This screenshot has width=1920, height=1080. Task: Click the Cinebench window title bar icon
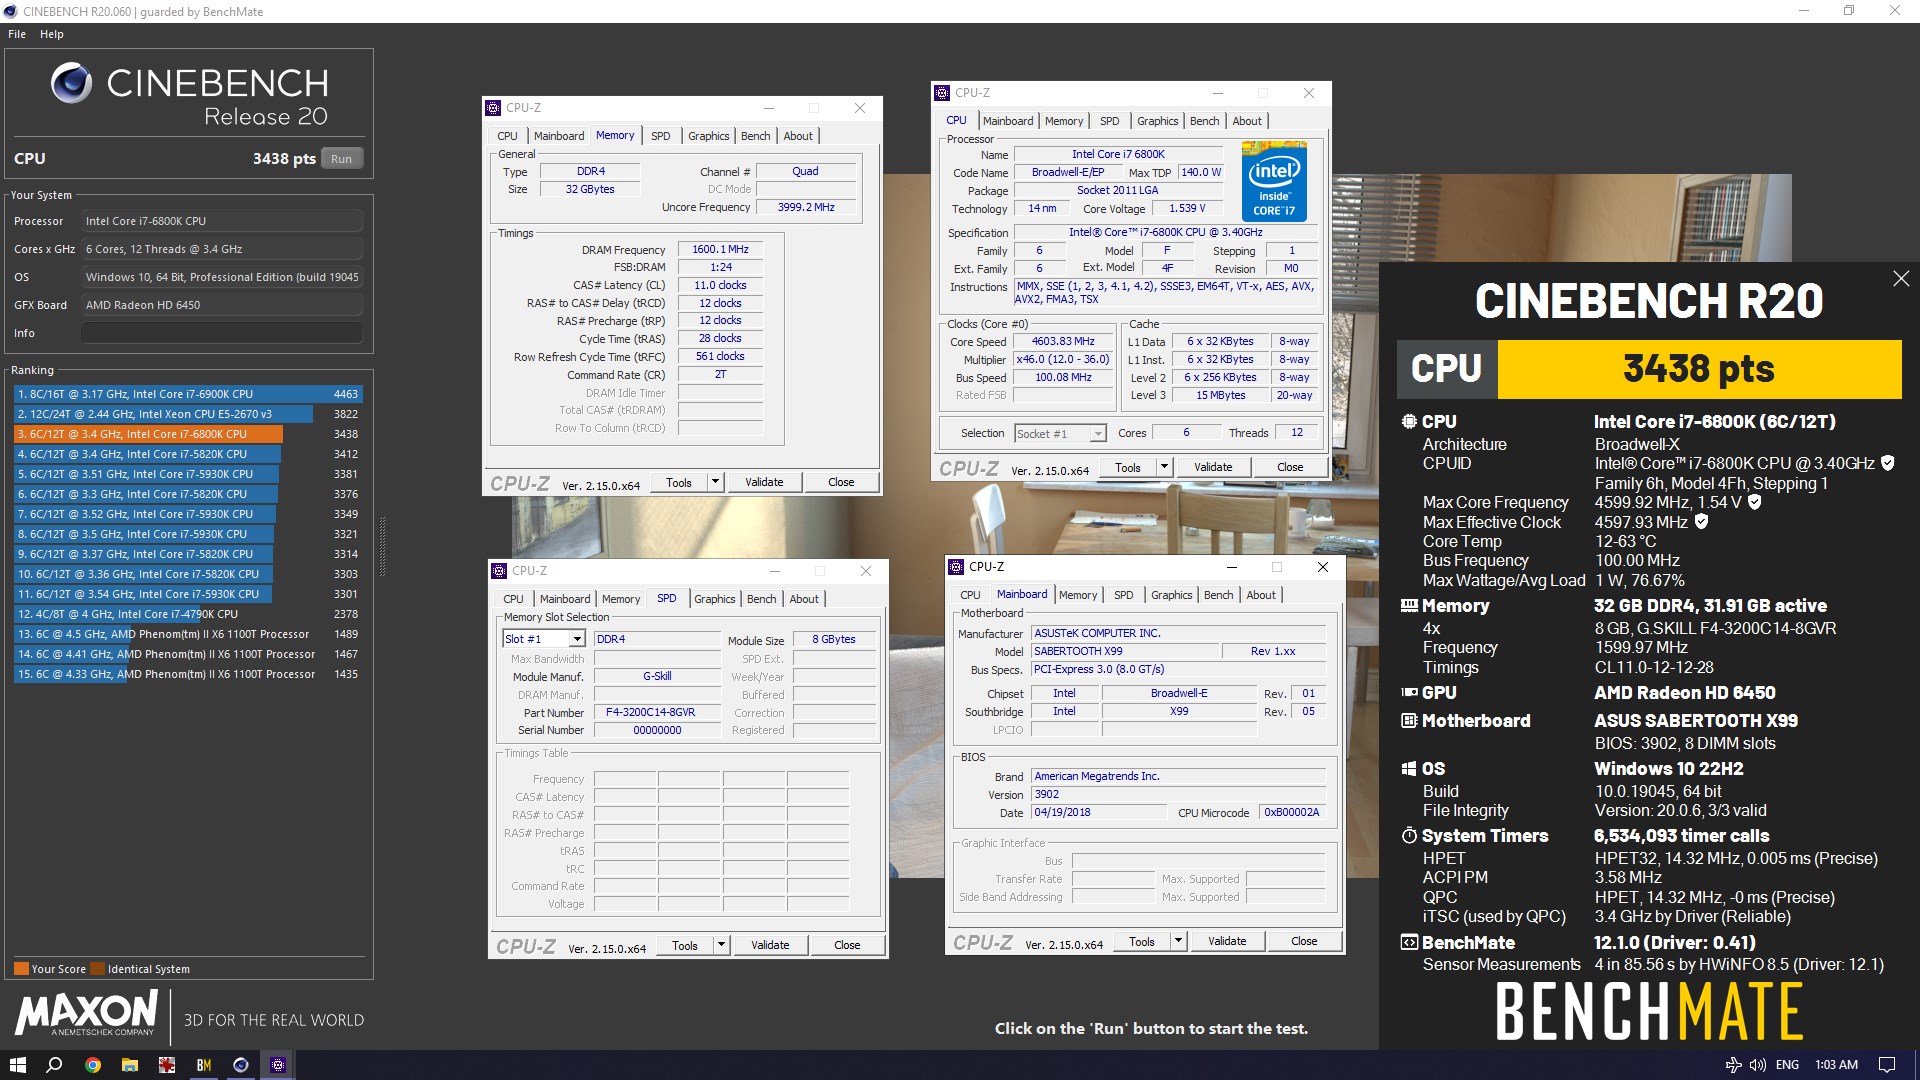[x=10, y=11]
